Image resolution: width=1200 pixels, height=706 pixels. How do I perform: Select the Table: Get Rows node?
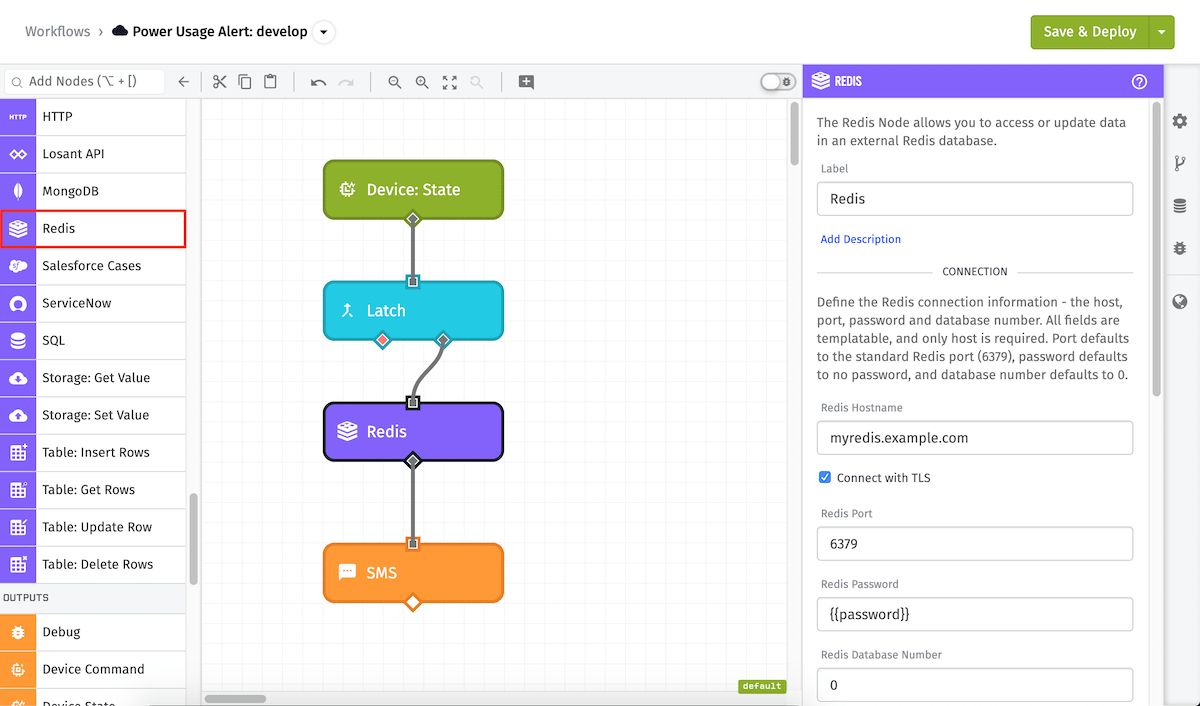point(93,490)
